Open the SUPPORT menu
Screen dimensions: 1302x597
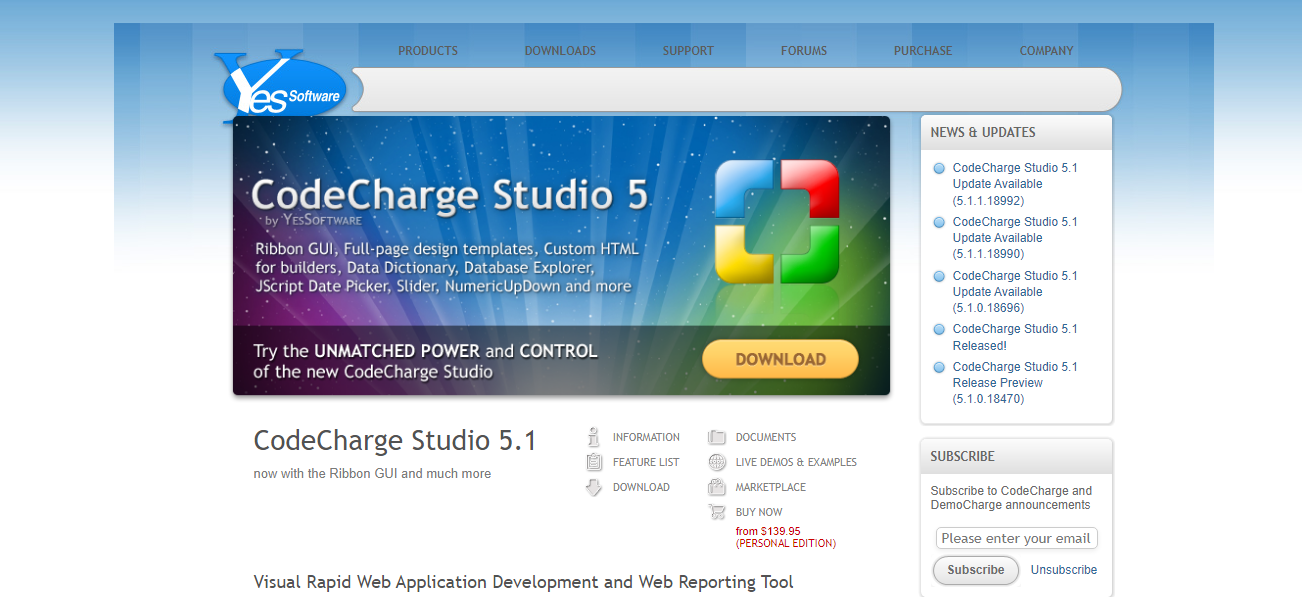tap(687, 50)
